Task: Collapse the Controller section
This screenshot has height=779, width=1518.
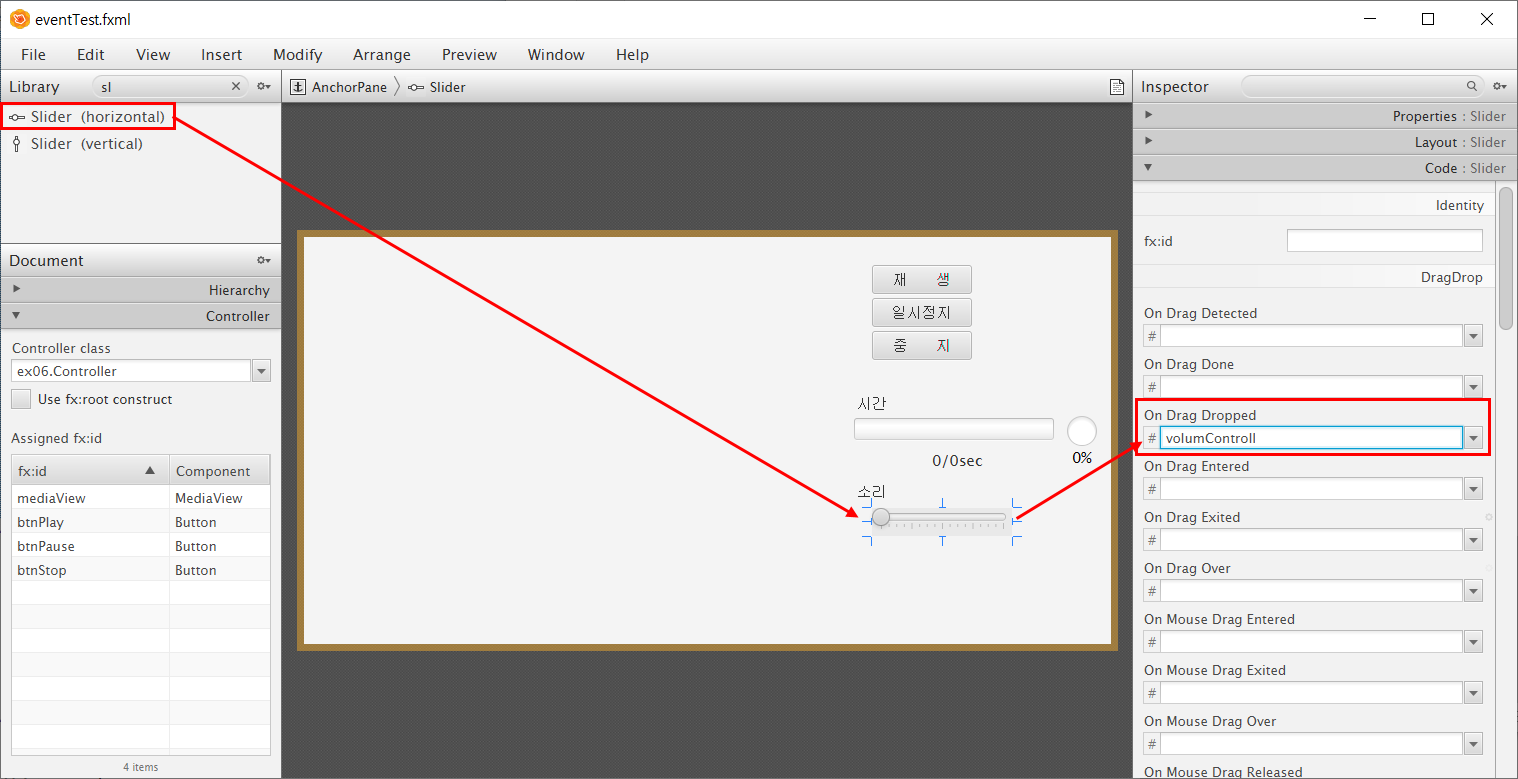Action: tap(141, 316)
